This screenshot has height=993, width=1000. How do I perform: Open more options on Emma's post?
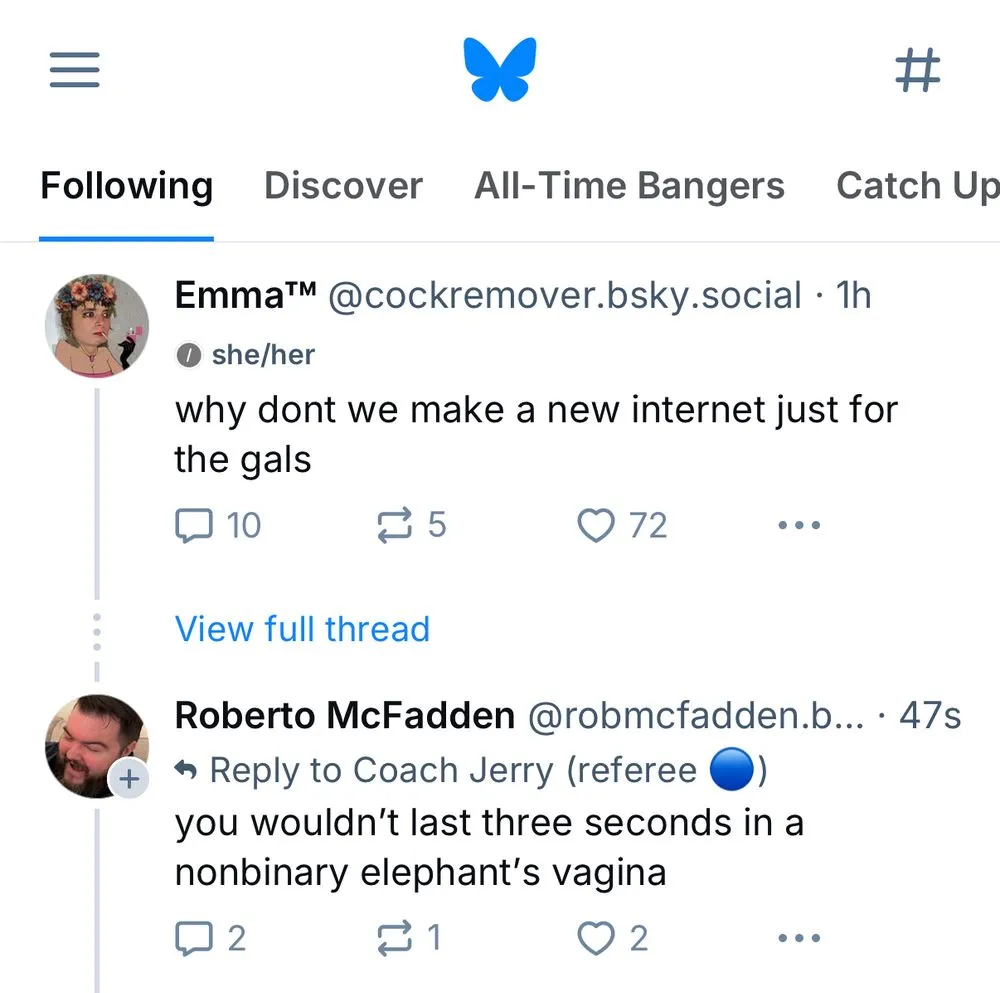point(799,525)
